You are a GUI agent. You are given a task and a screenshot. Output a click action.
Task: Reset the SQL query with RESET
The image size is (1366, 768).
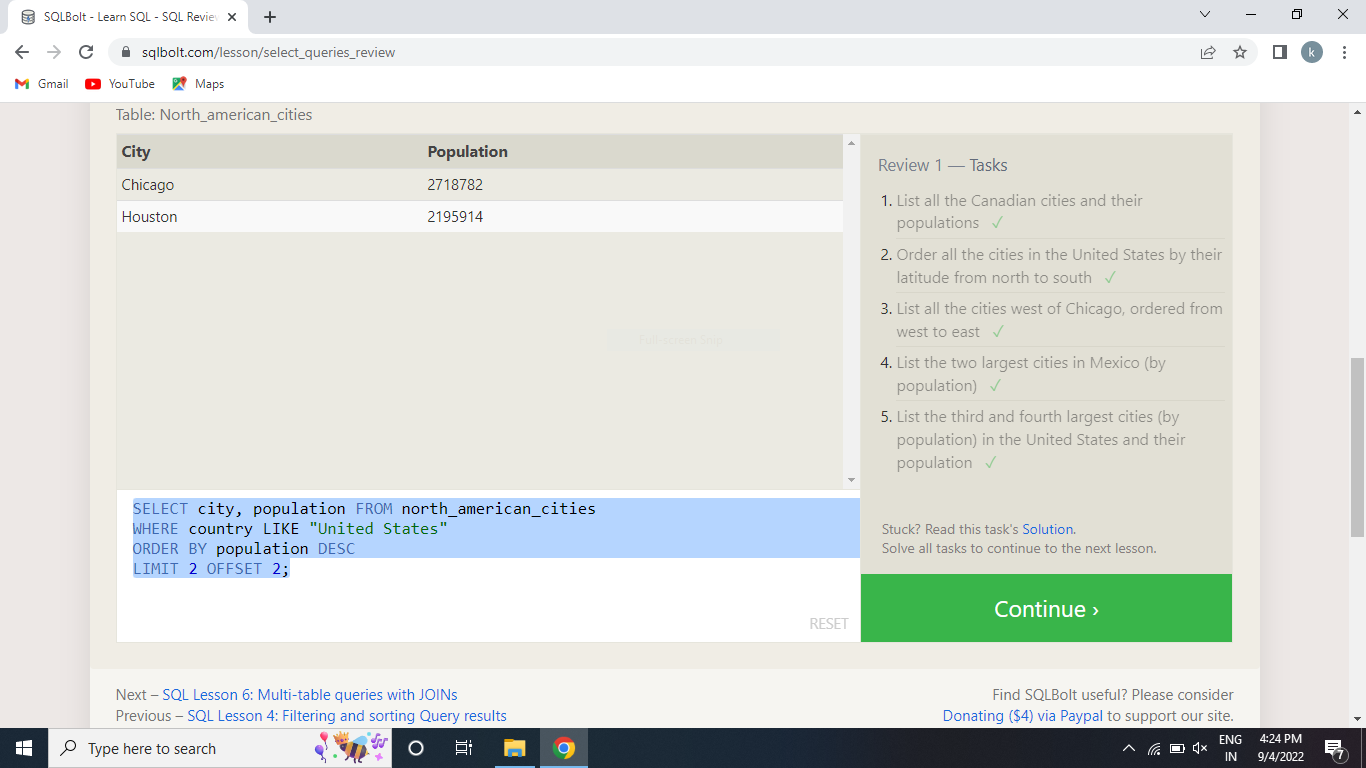[829, 623]
